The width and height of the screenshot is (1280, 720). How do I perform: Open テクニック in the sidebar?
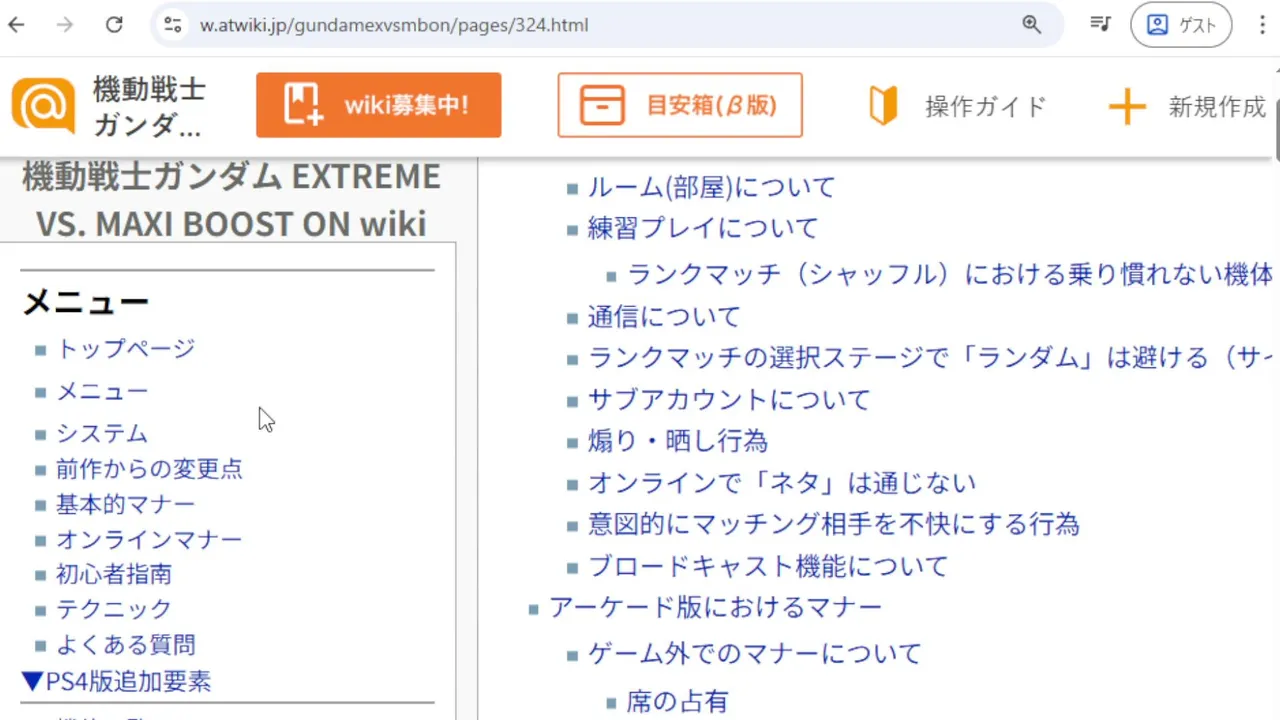click(114, 608)
